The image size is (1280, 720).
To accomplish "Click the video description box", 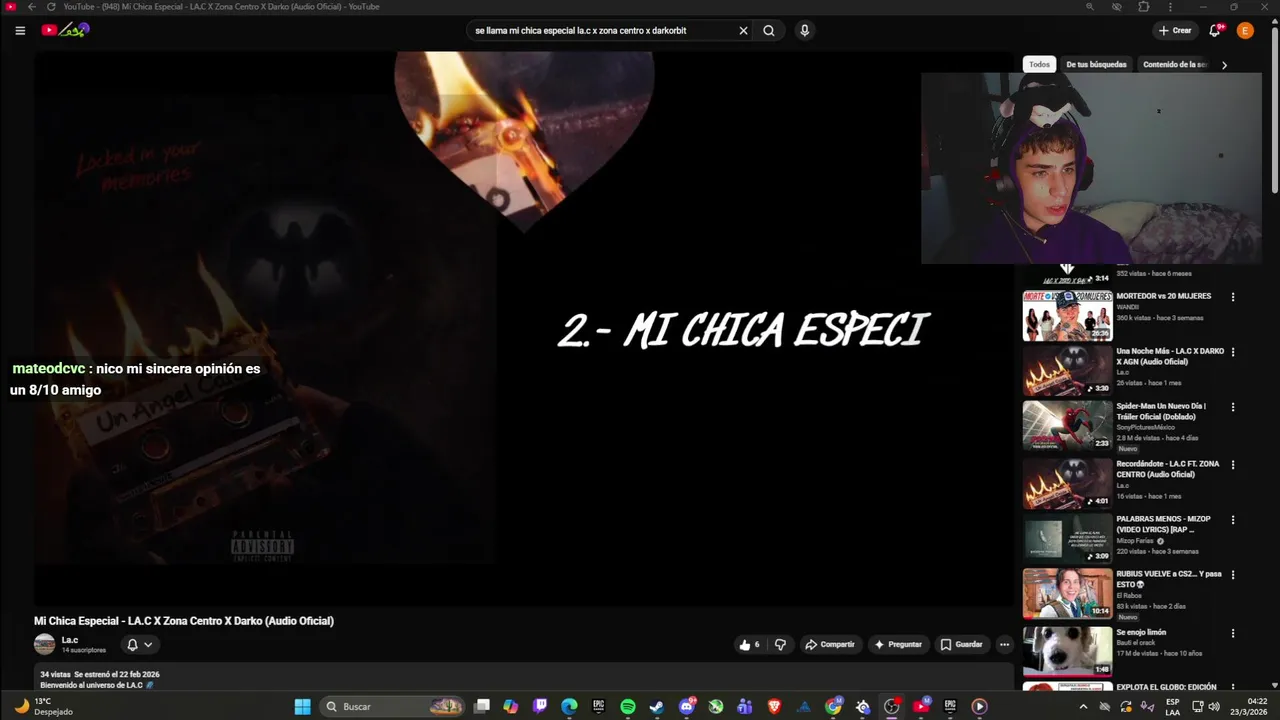I will pyautogui.click(x=524, y=678).
